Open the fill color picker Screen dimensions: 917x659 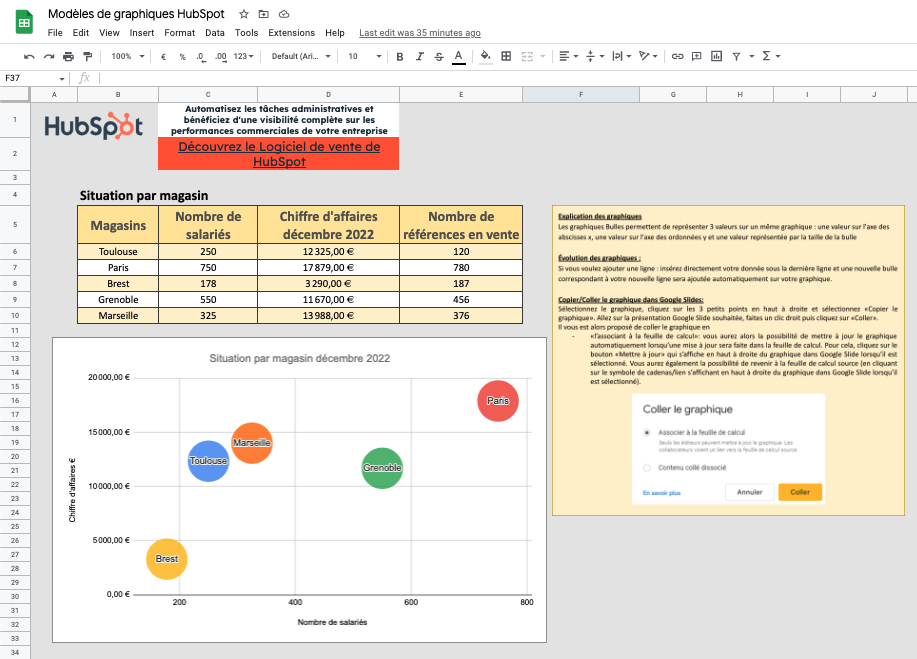tap(485, 56)
